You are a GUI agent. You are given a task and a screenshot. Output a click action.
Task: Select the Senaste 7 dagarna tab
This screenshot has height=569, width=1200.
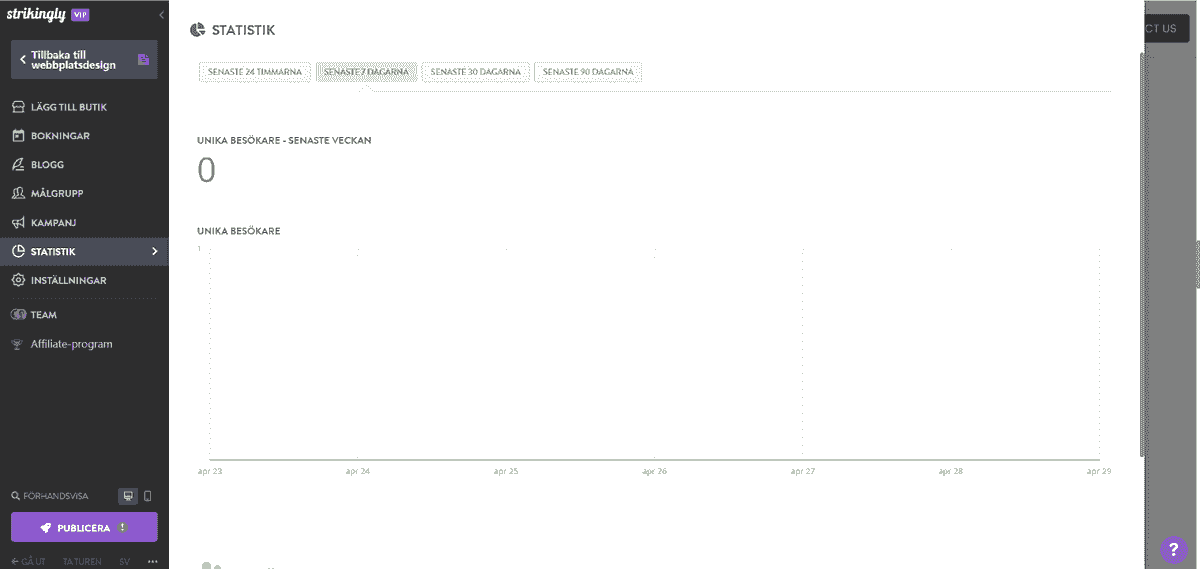[x=366, y=72]
